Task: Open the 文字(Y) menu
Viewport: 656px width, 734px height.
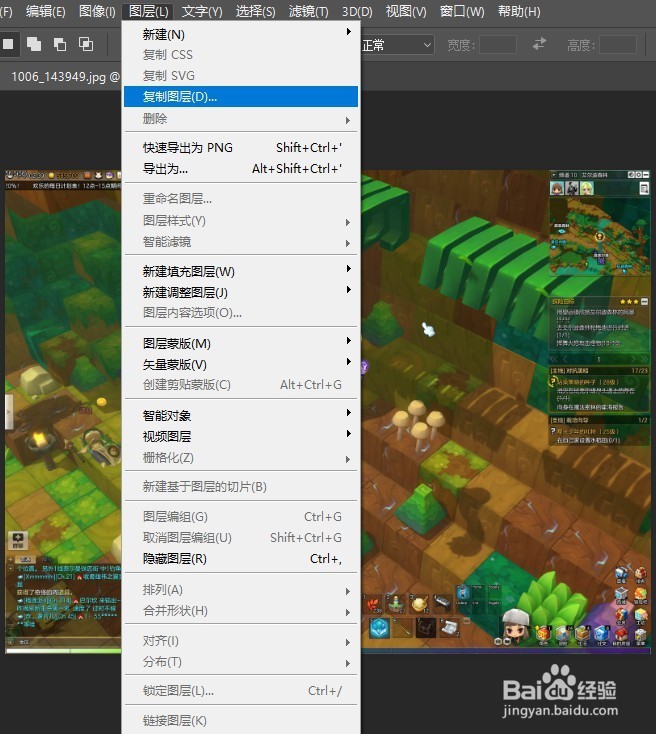Action: click(202, 11)
